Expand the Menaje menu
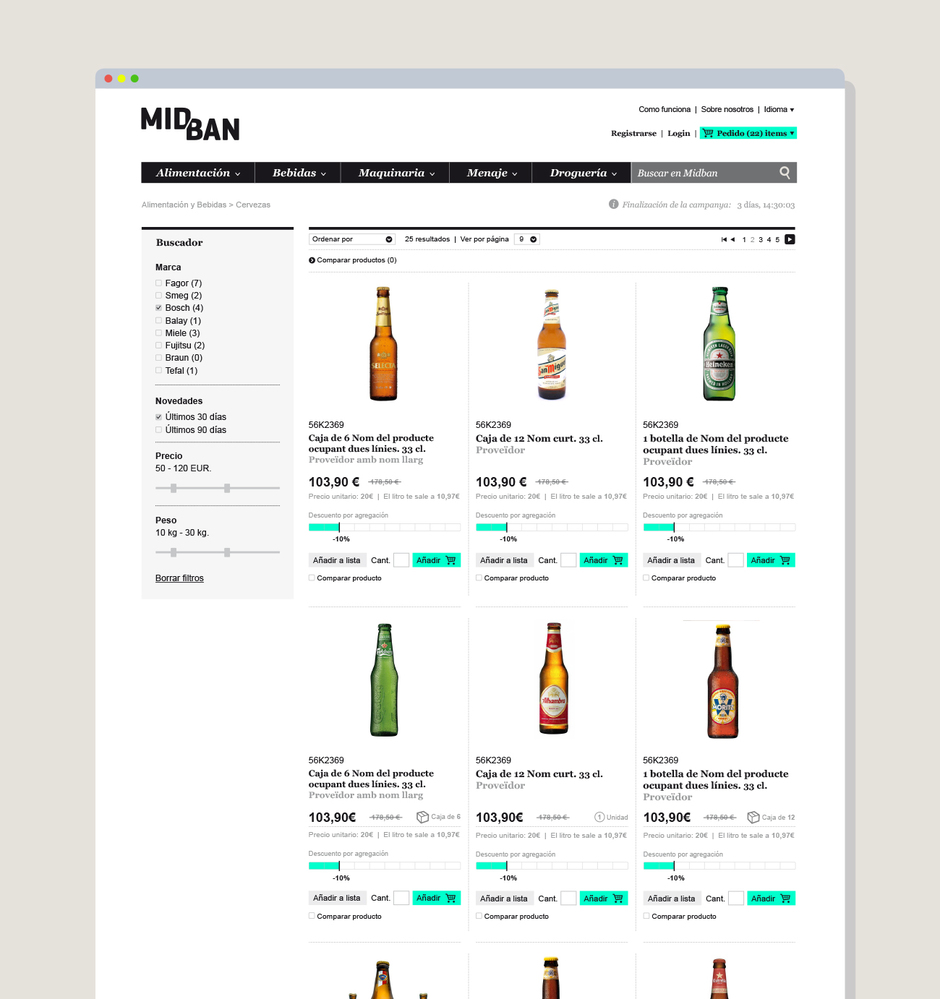This screenshot has height=999, width=940. point(491,173)
